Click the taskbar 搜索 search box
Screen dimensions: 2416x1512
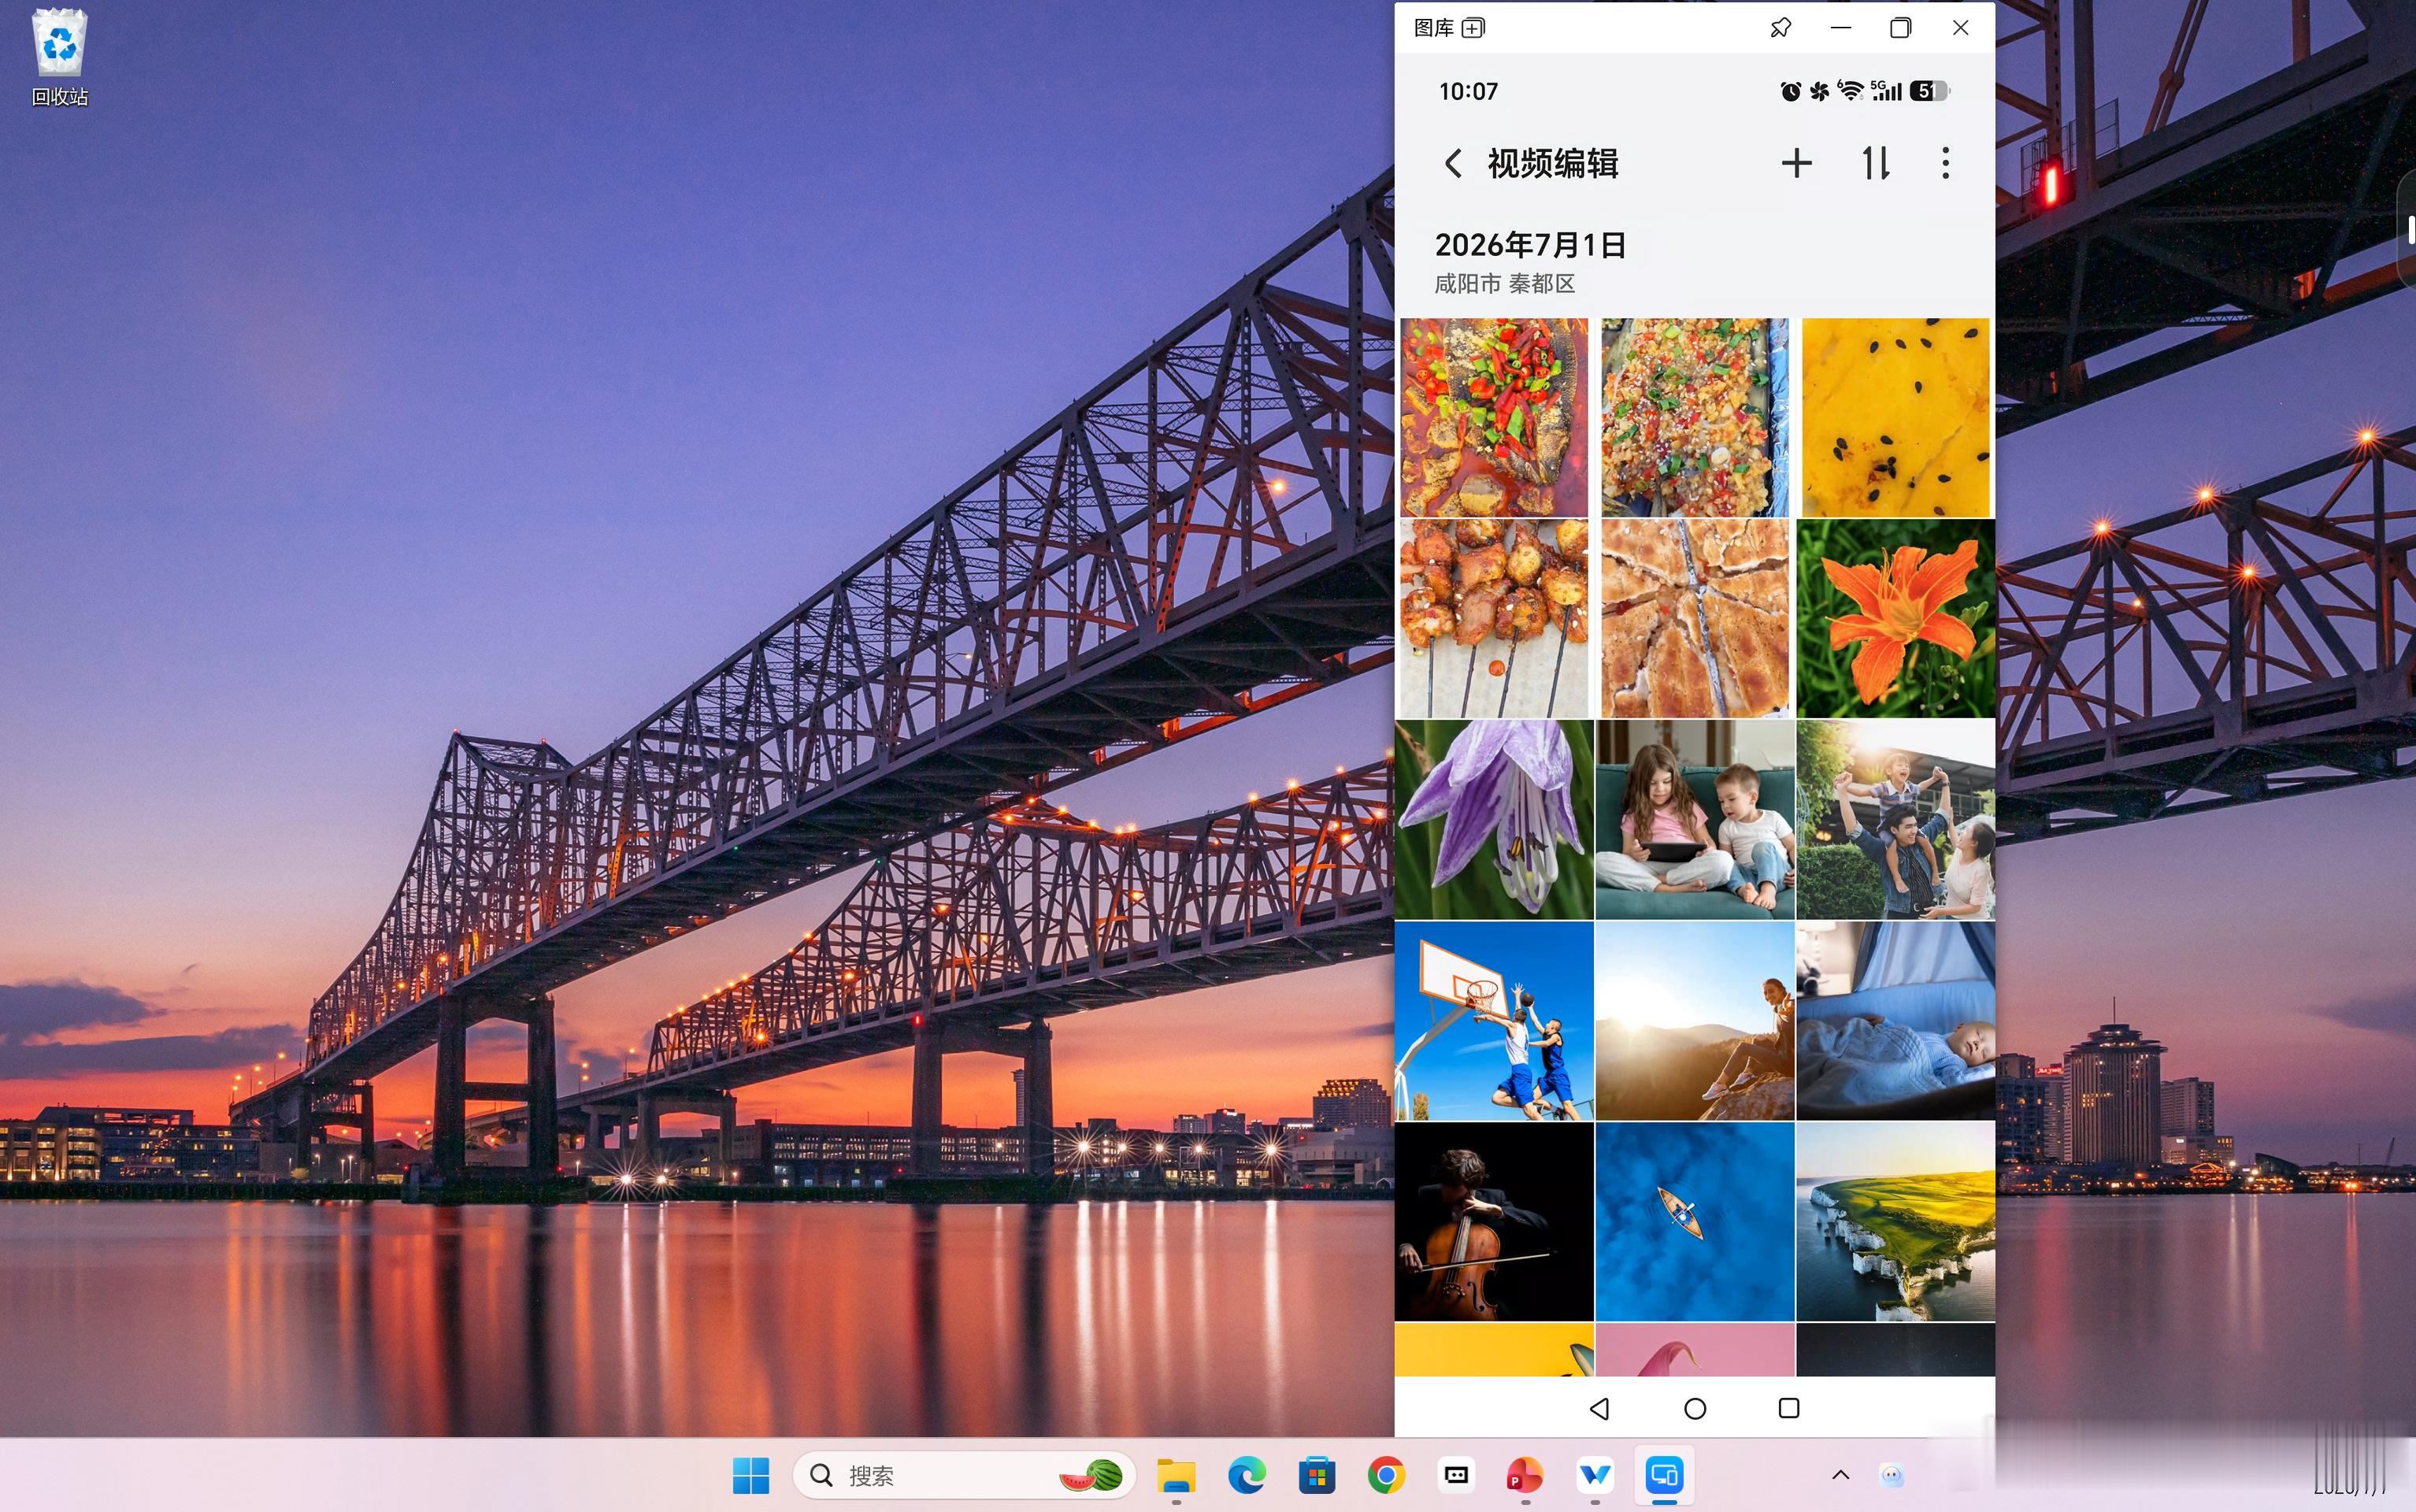coord(964,1475)
